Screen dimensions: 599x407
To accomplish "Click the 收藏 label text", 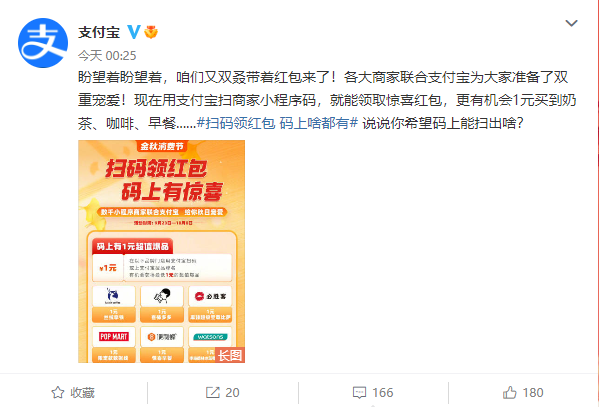I will click(83, 392).
